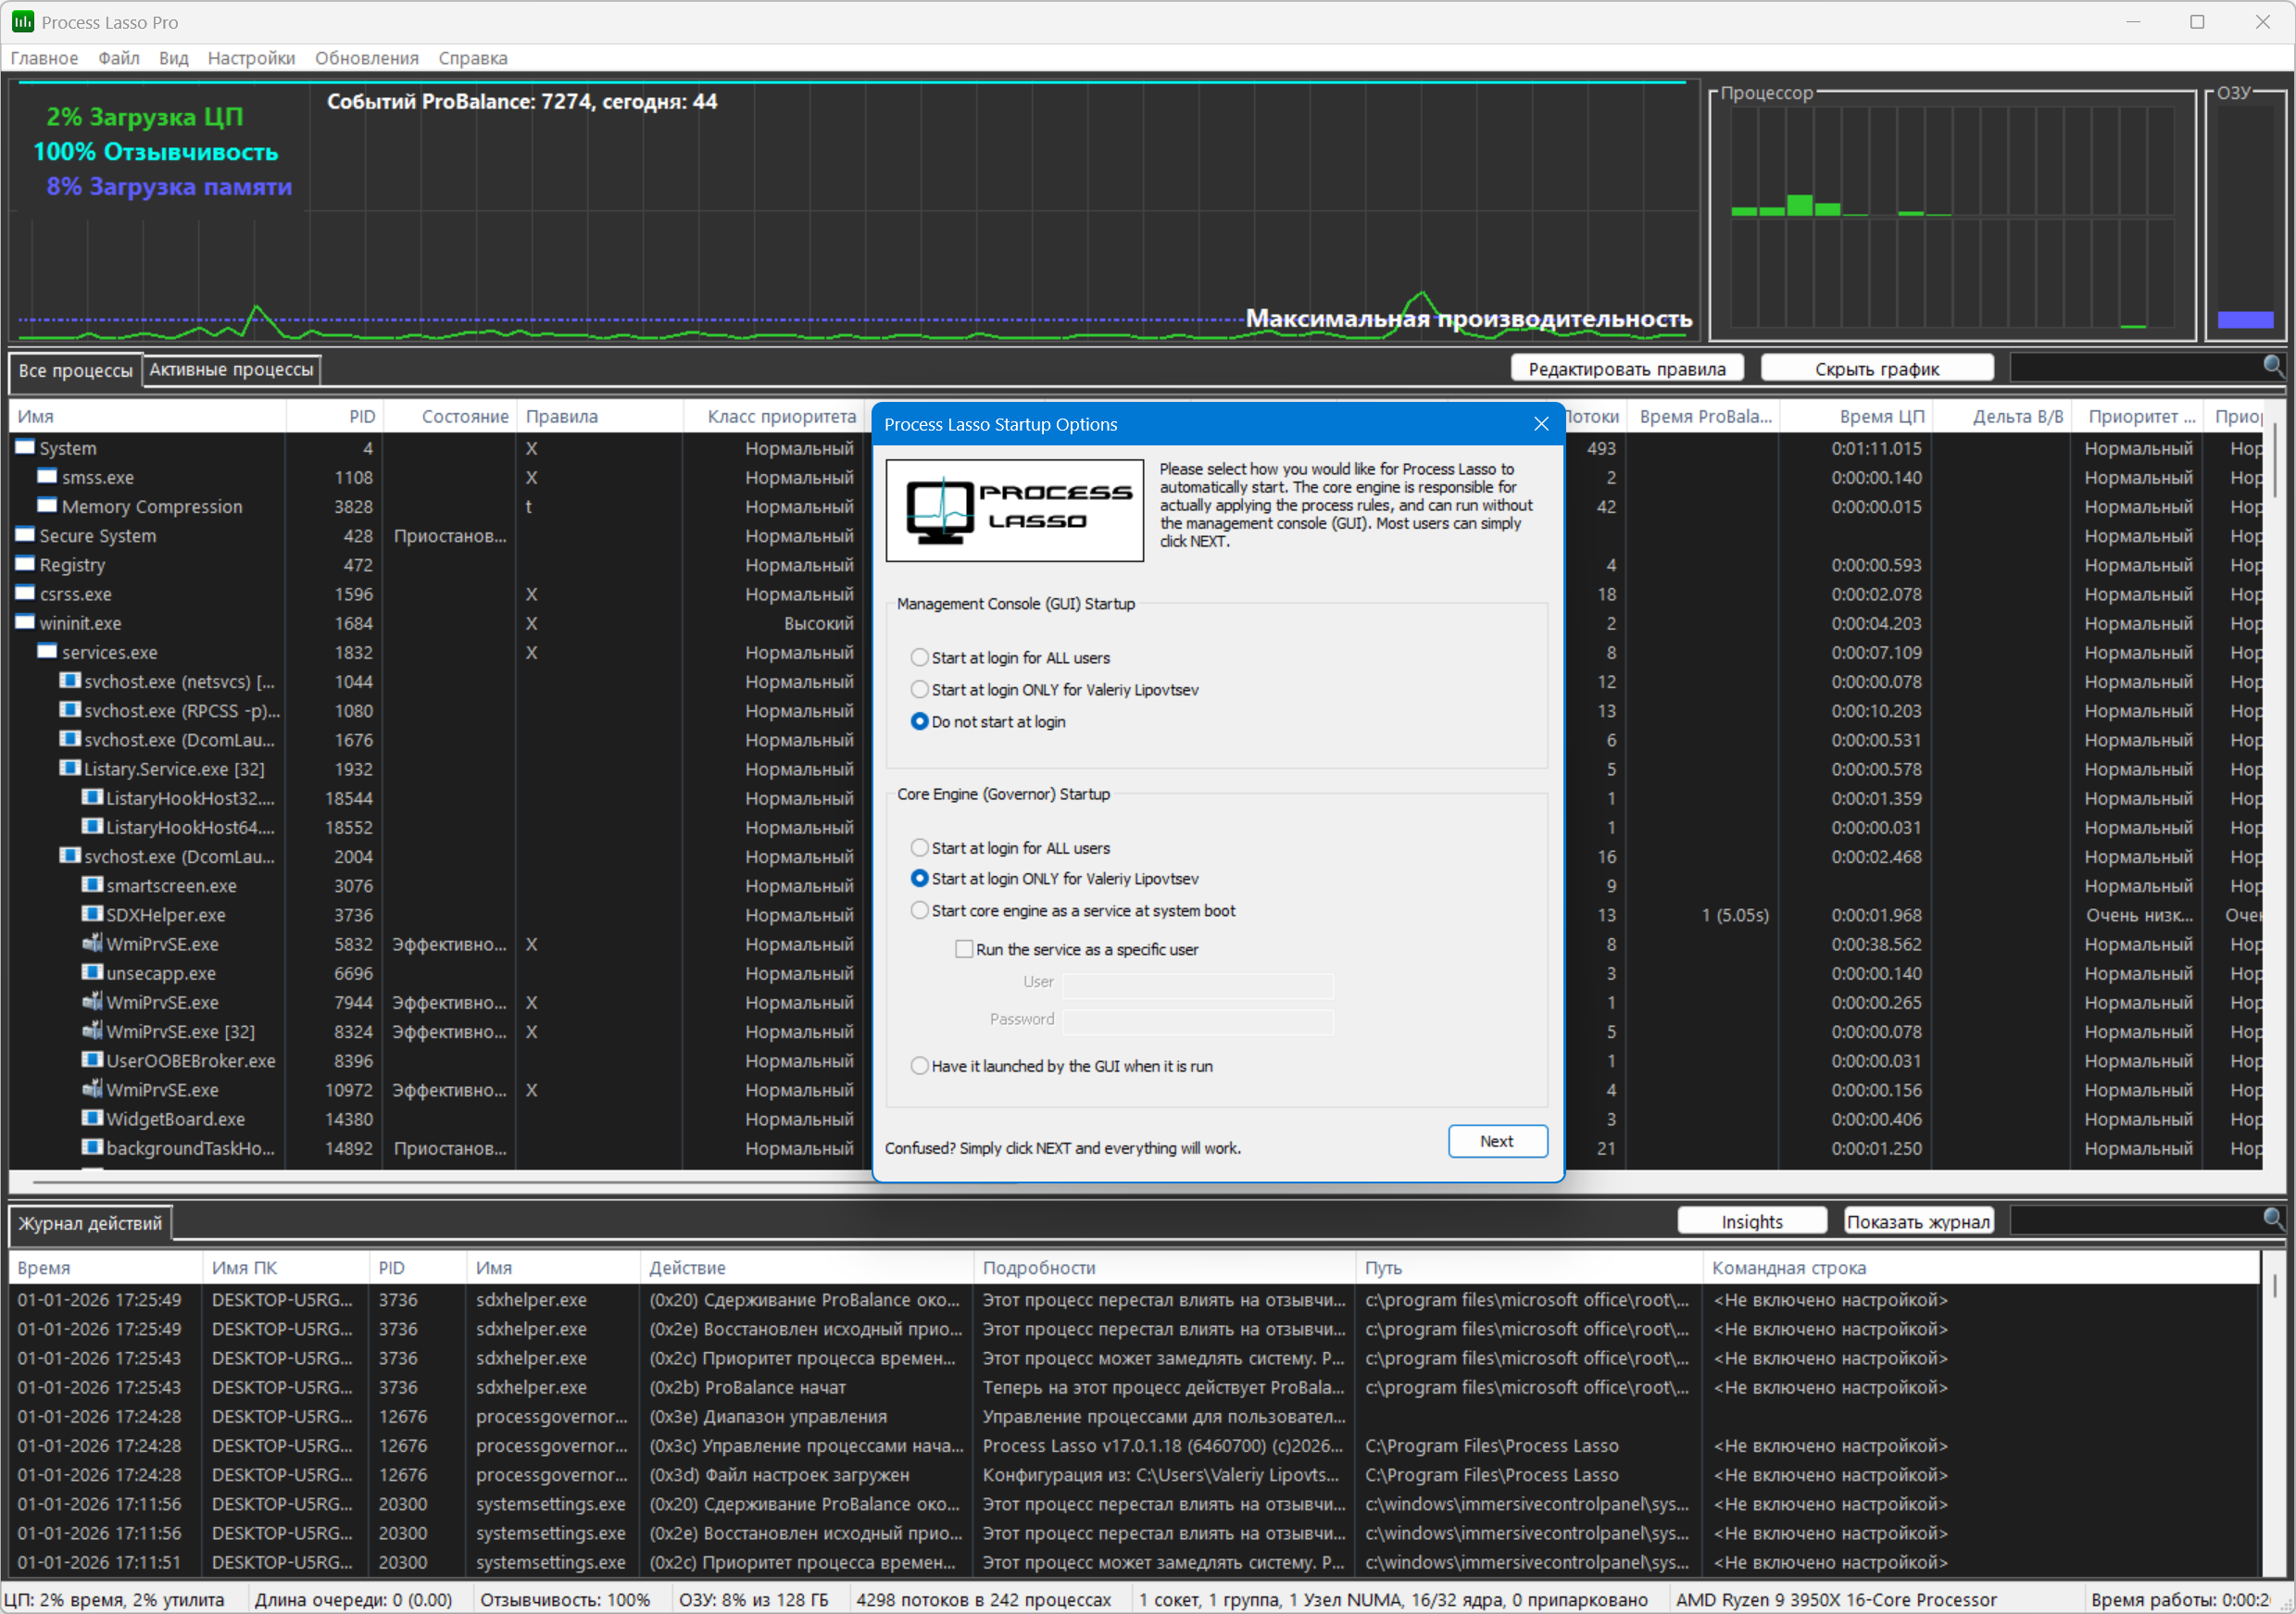The height and width of the screenshot is (1614, 2296).
Task: Click Редактировать правила button
Action: pyautogui.click(x=1626, y=368)
